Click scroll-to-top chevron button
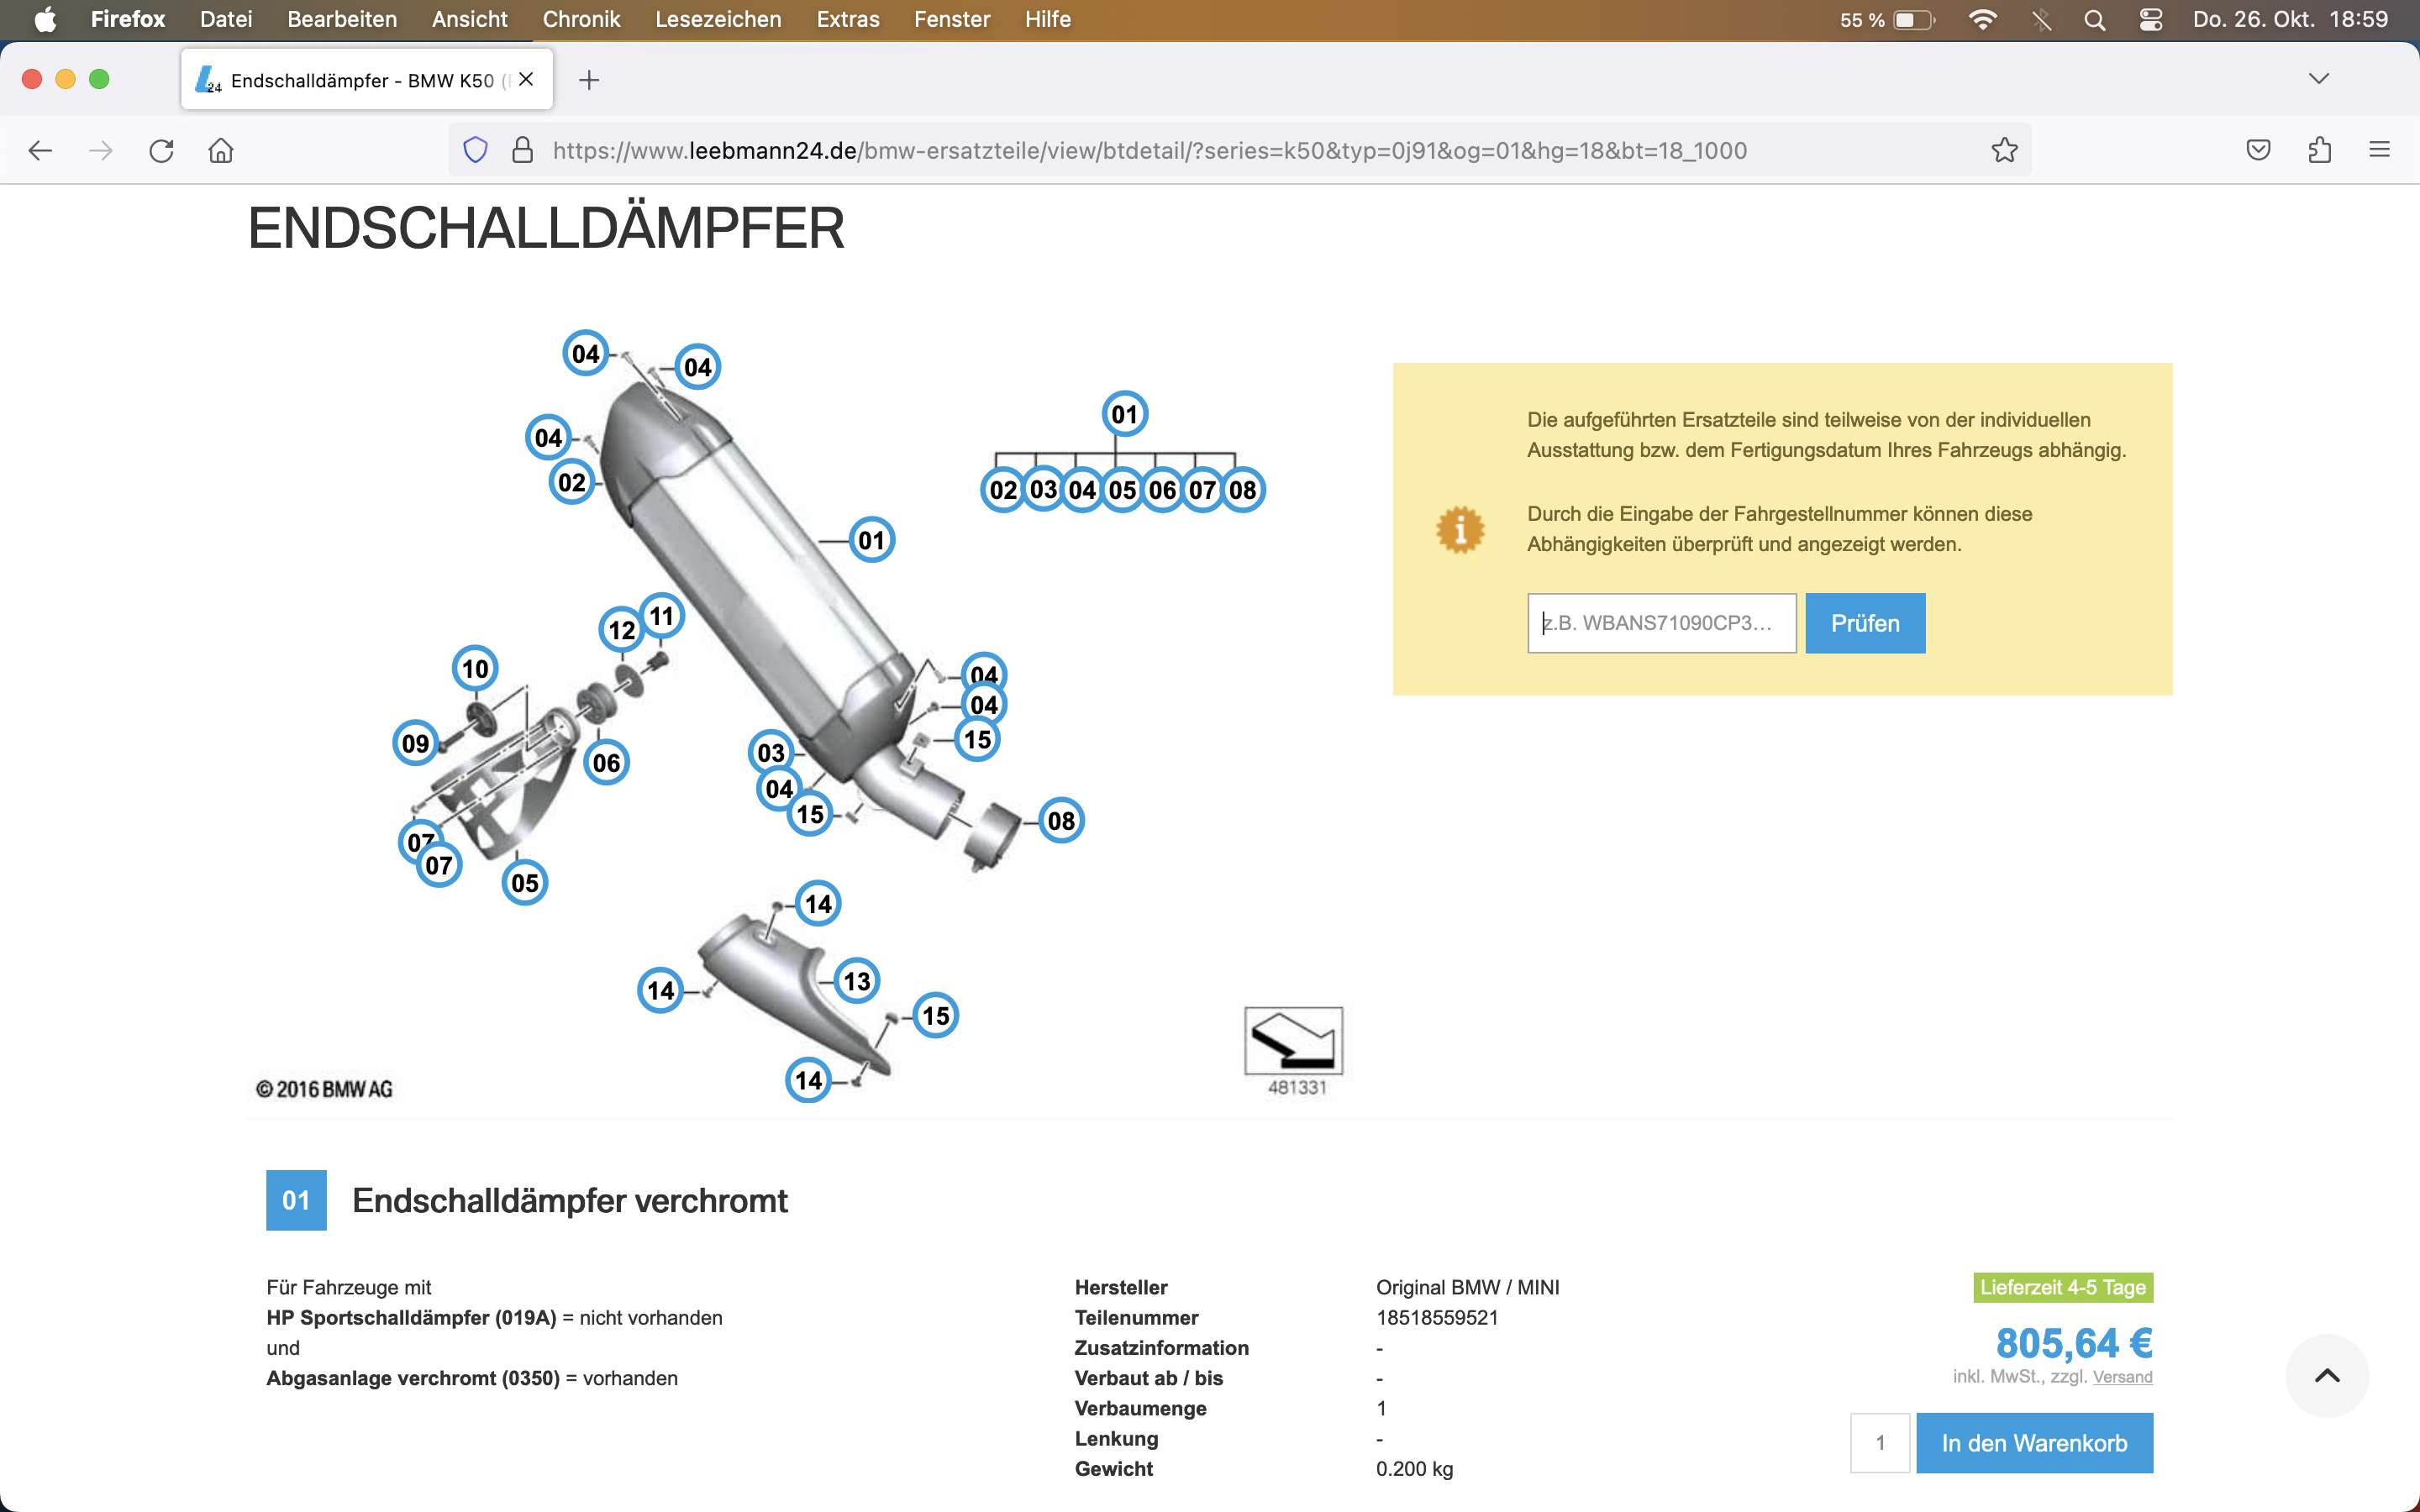The width and height of the screenshot is (2420, 1512). pos(2326,1375)
